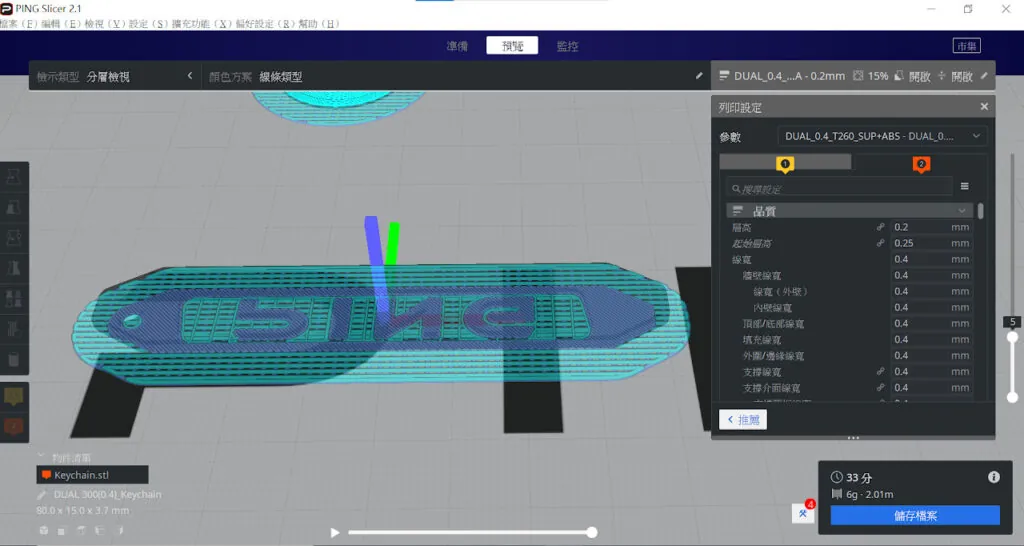
Task: Switch to left view camera icon
Action: click(101, 530)
